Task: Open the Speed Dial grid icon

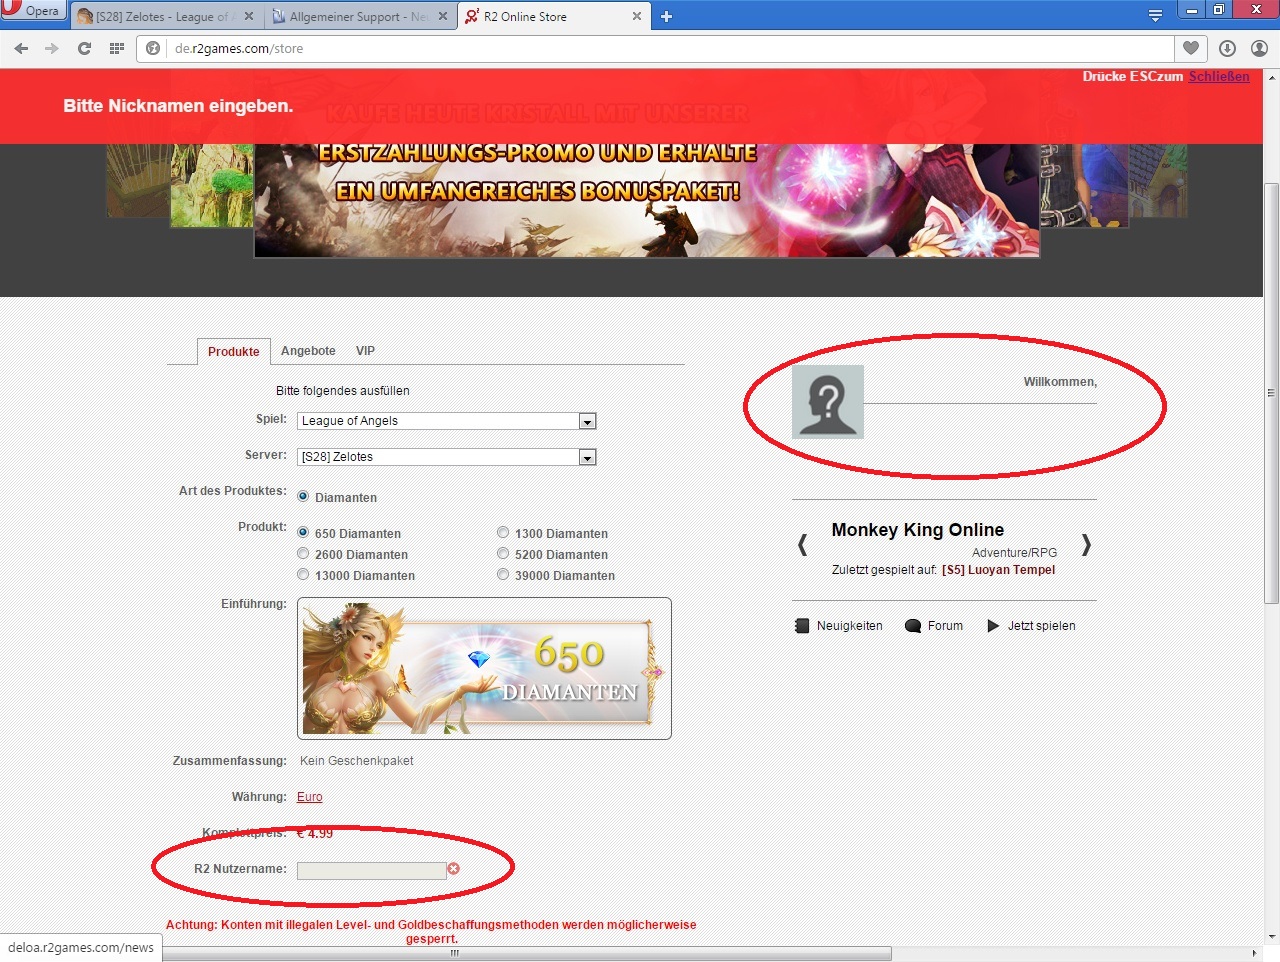Action: click(x=116, y=48)
